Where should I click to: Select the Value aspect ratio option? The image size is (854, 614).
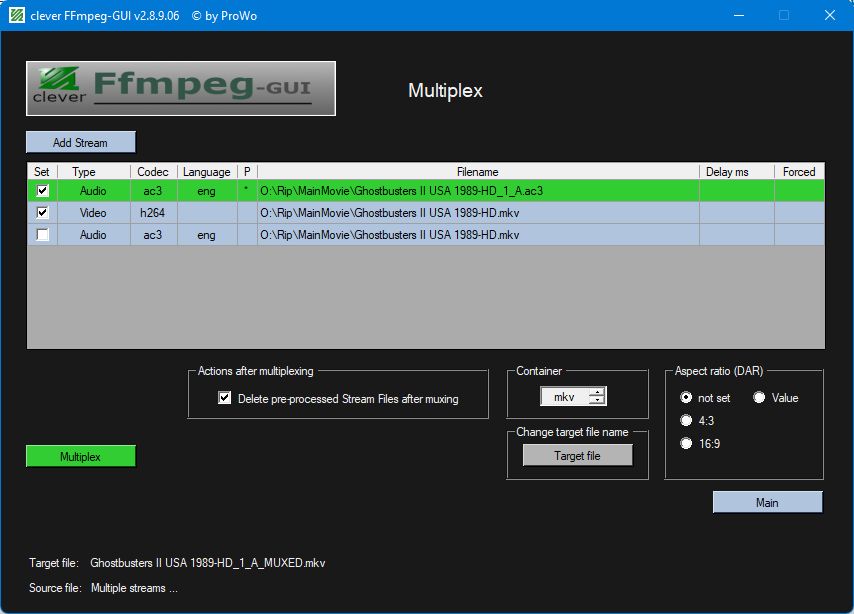point(759,398)
